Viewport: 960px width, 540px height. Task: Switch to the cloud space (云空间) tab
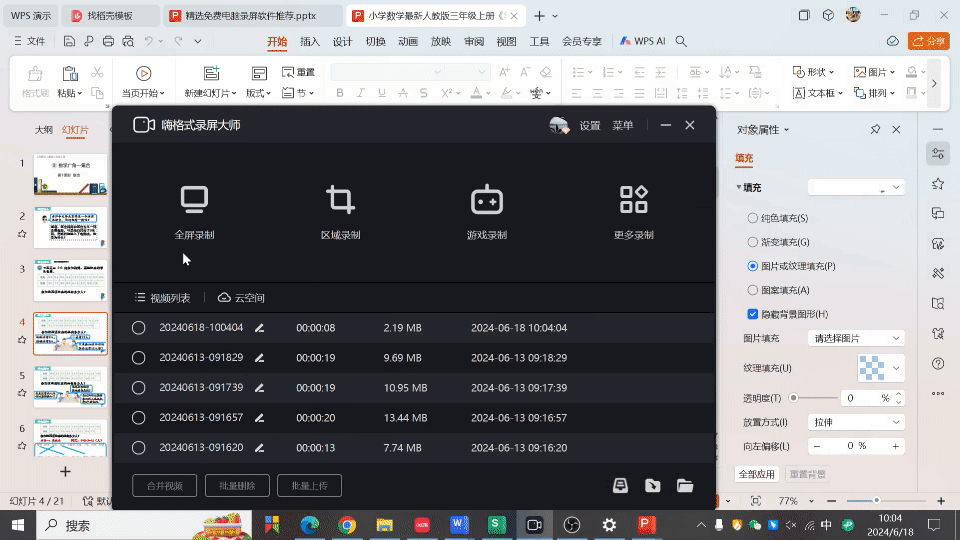[x=241, y=298]
